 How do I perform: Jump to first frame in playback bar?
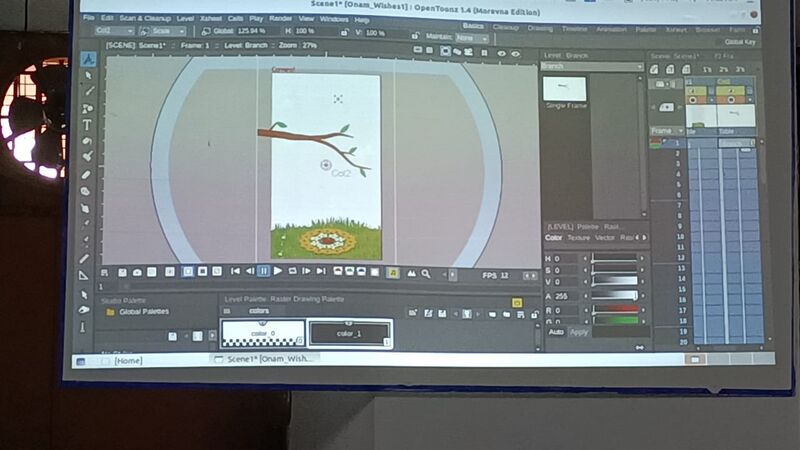click(x=235, y=271)
